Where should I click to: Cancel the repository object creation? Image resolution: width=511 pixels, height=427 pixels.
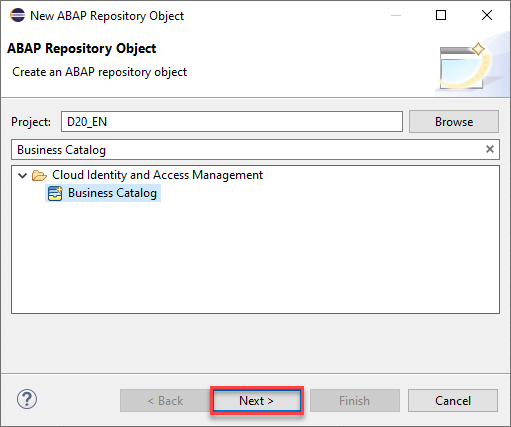pos(453,401)
